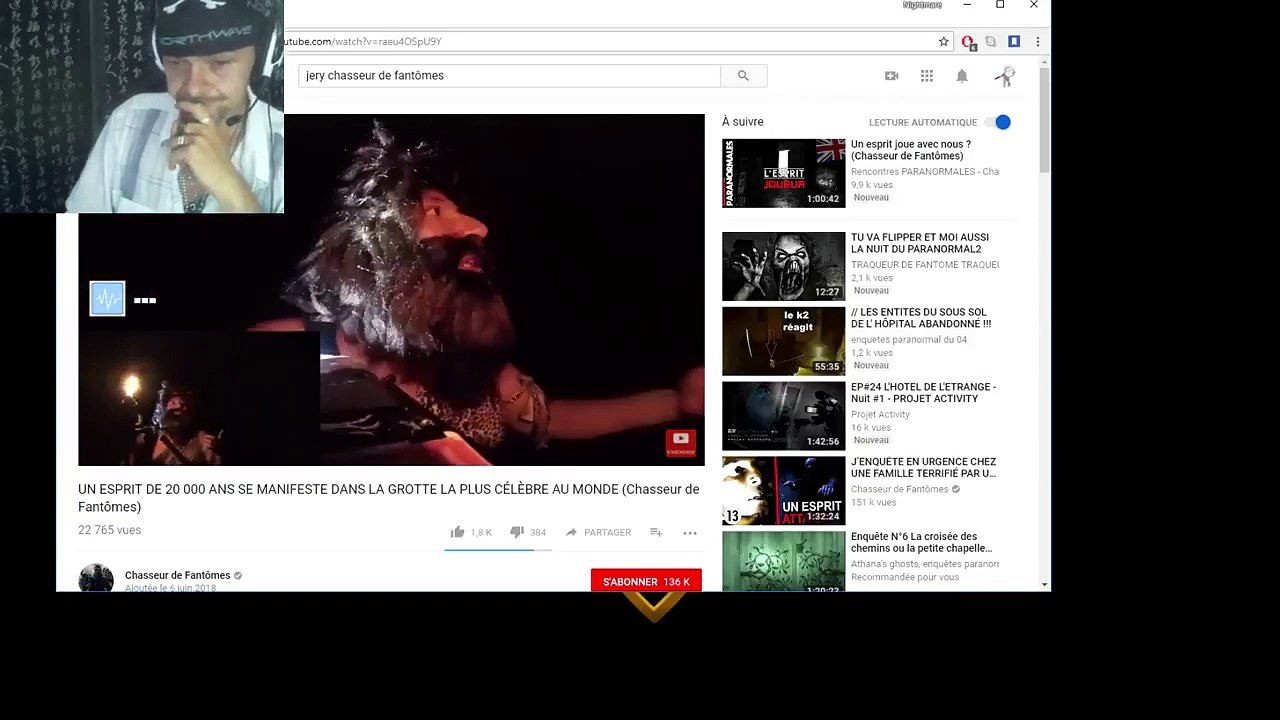Open the notifications bell

point(962,76)
